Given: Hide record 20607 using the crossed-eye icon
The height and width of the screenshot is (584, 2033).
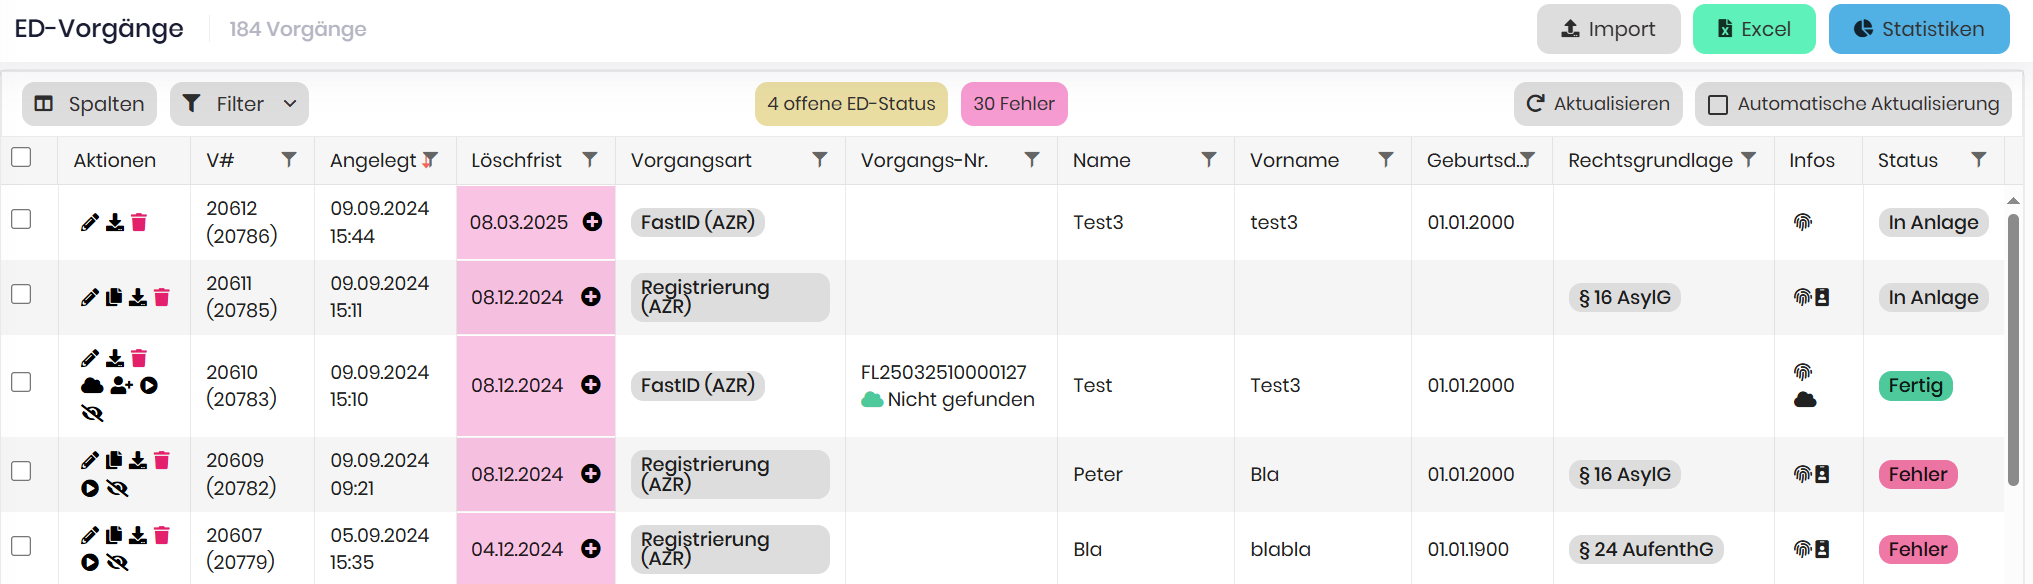Looking at the screenshot, I should tap(117, 562).
